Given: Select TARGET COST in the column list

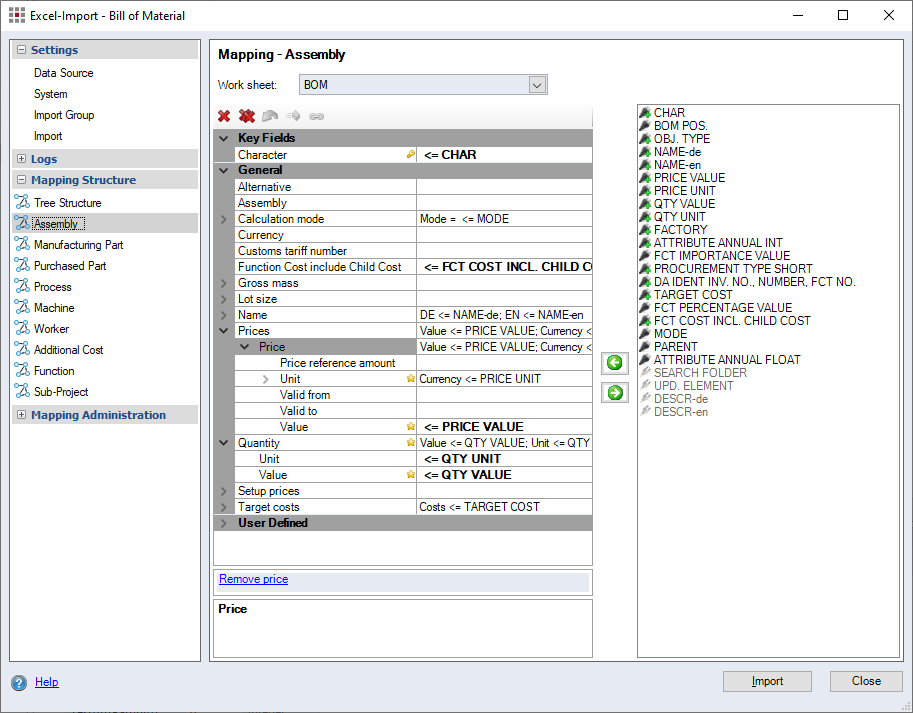Looking at the screenshot, I should (692, 295).
